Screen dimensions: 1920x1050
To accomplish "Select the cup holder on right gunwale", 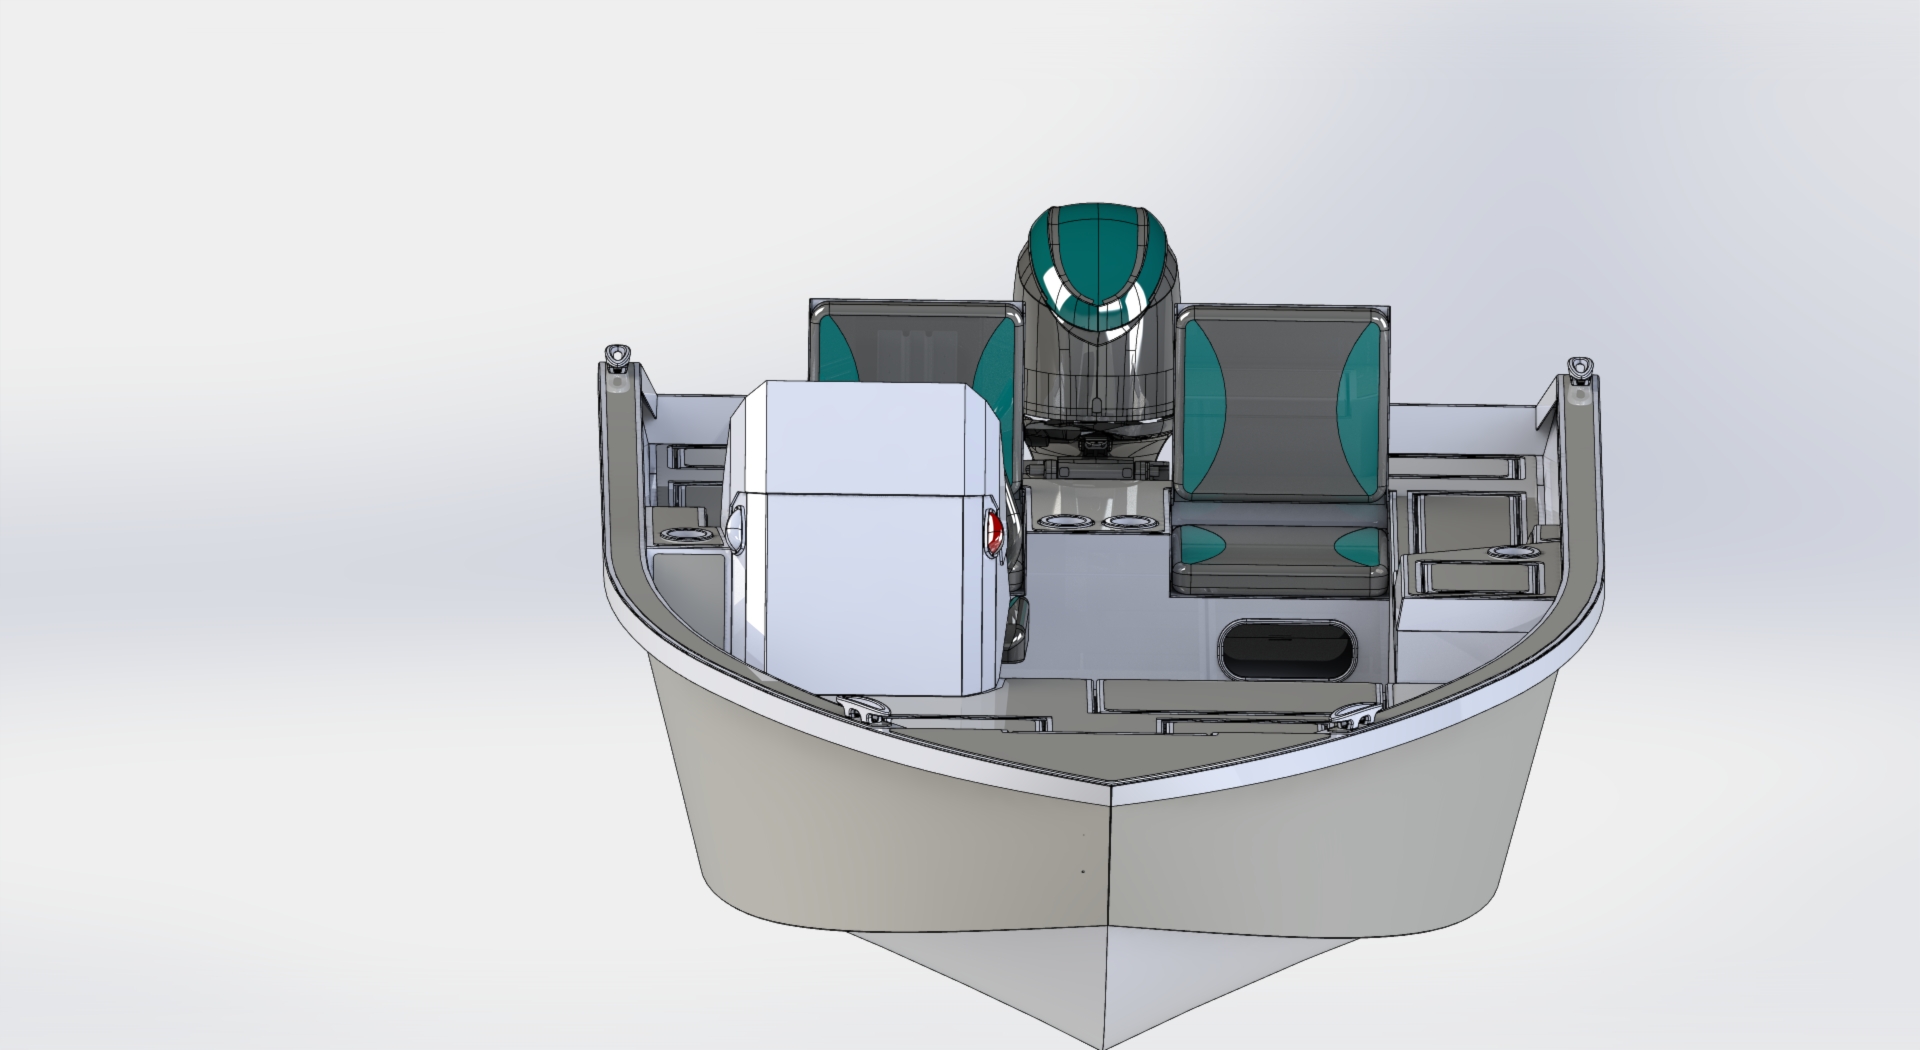I will [1509, 552].
